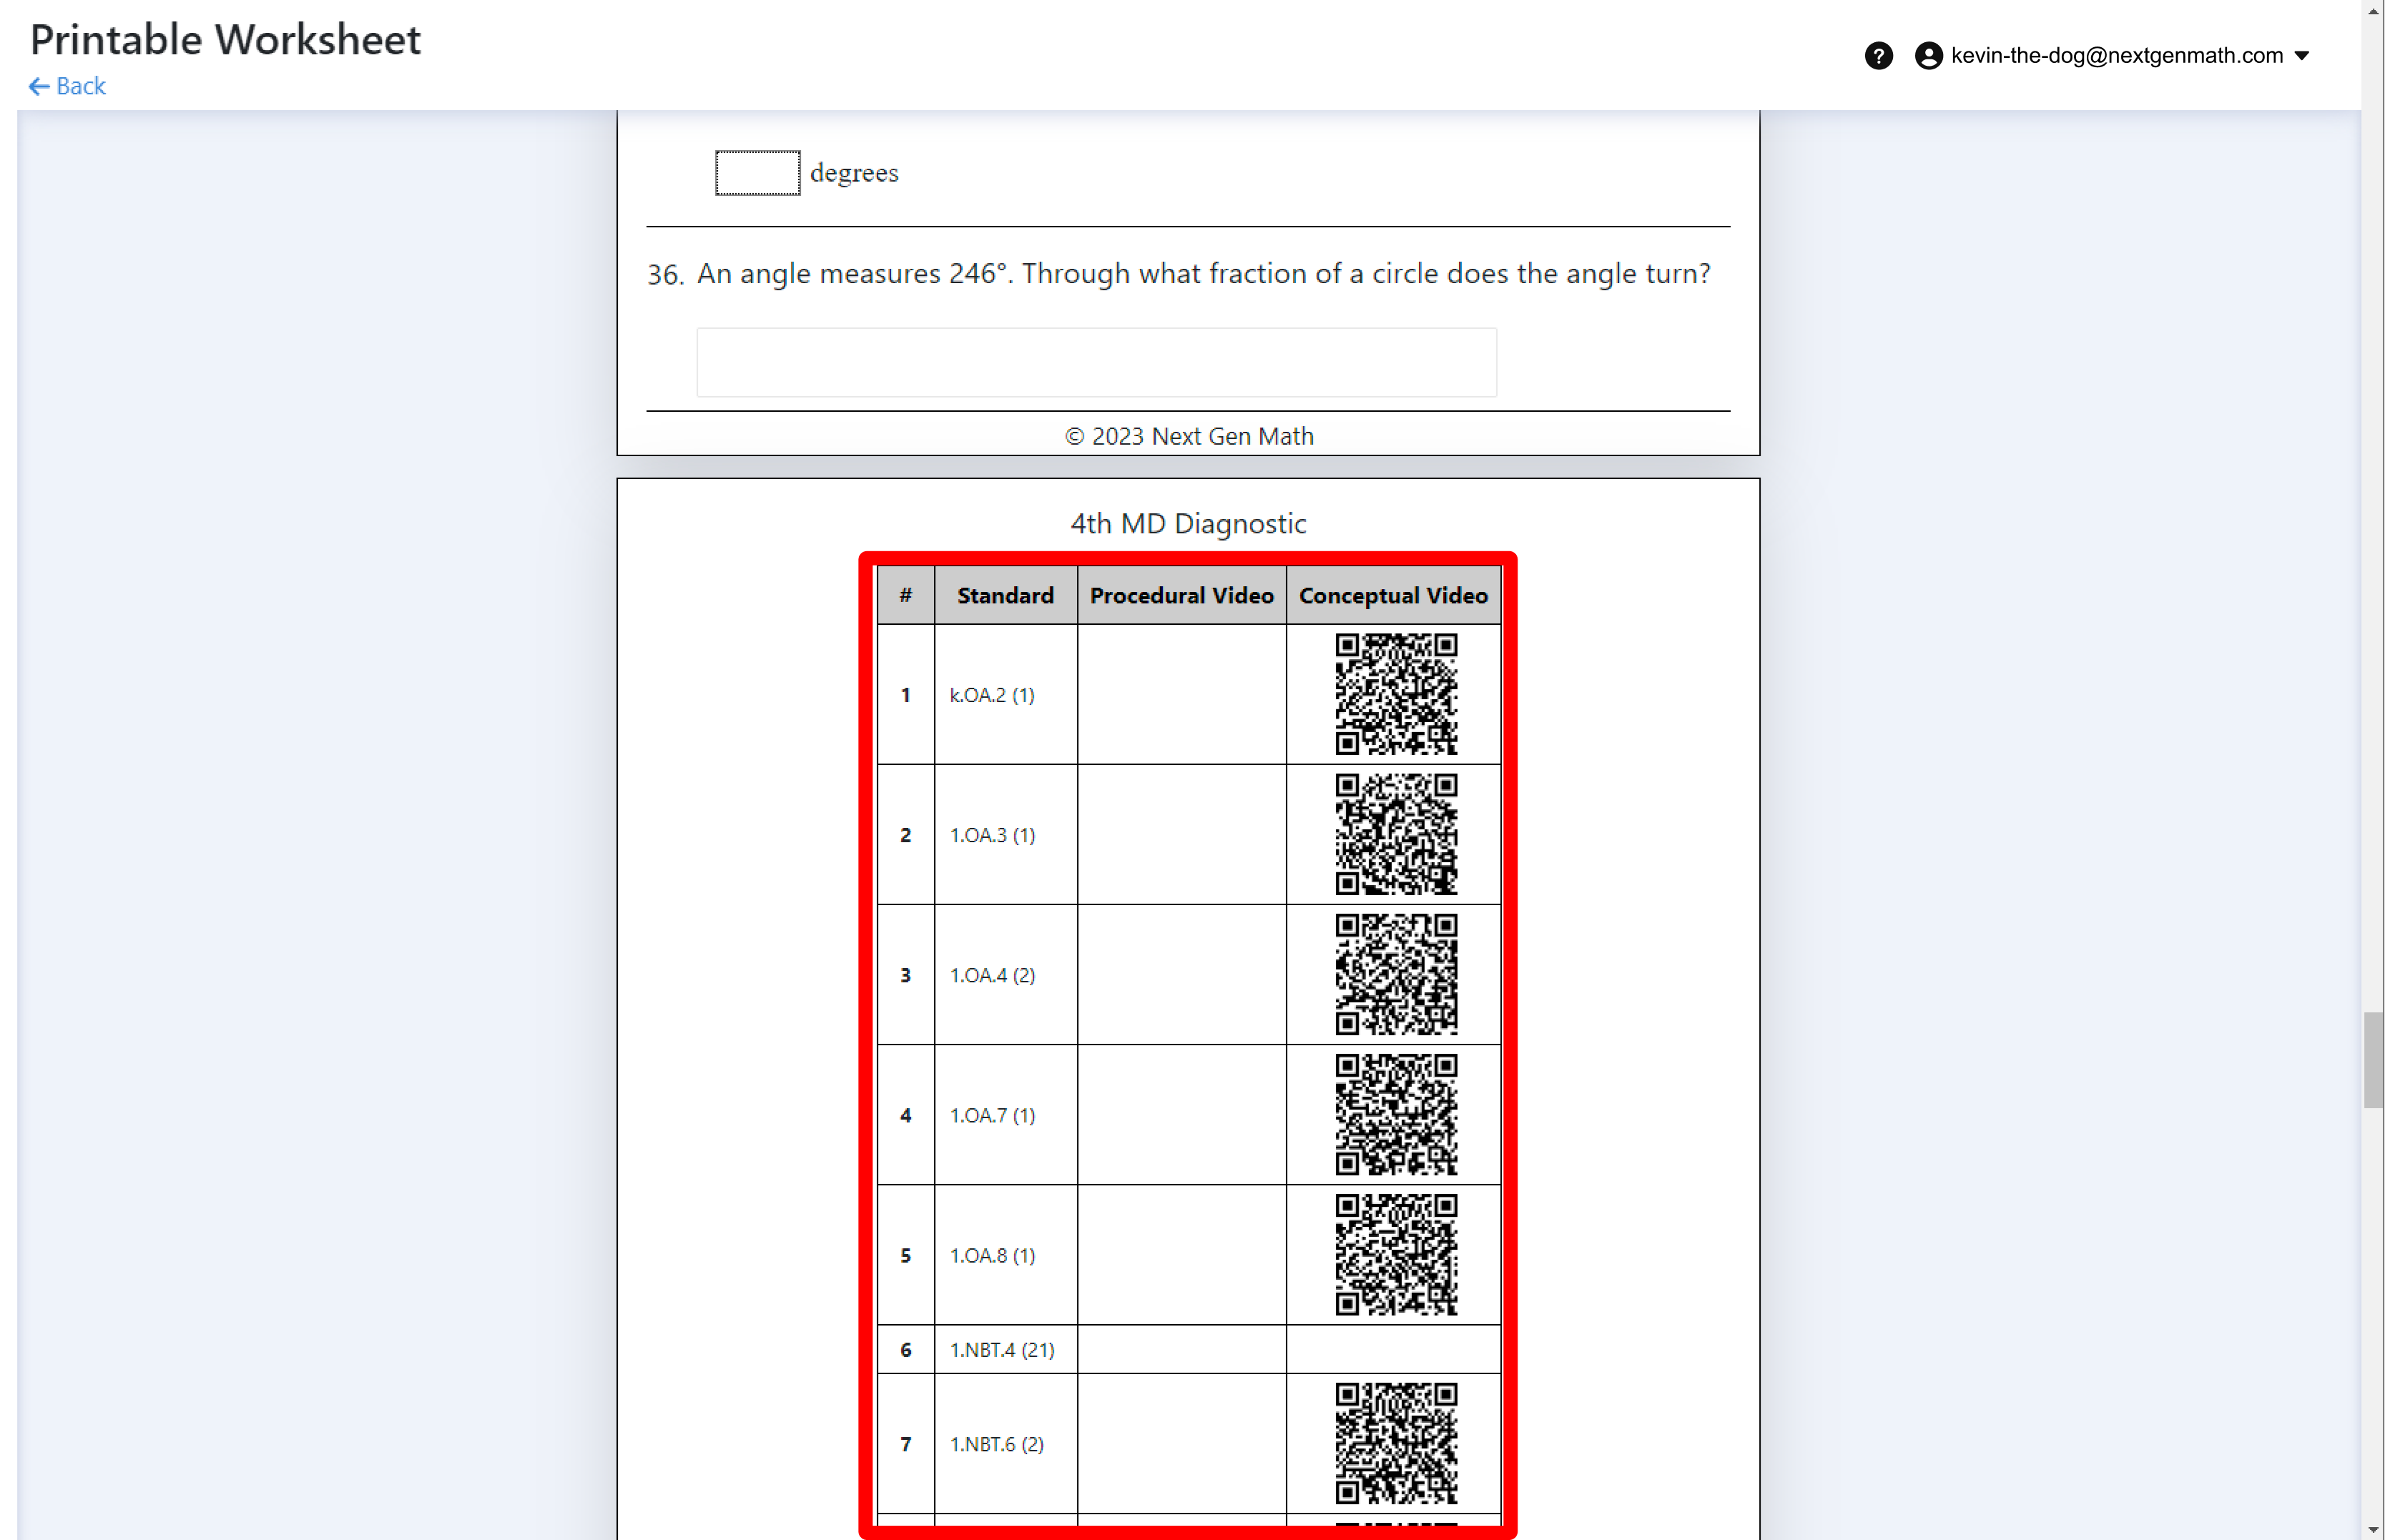Click the scrollbar down arrow
Image resolution: width=2385 pixels, height=1540 pixels.
2372,1530
